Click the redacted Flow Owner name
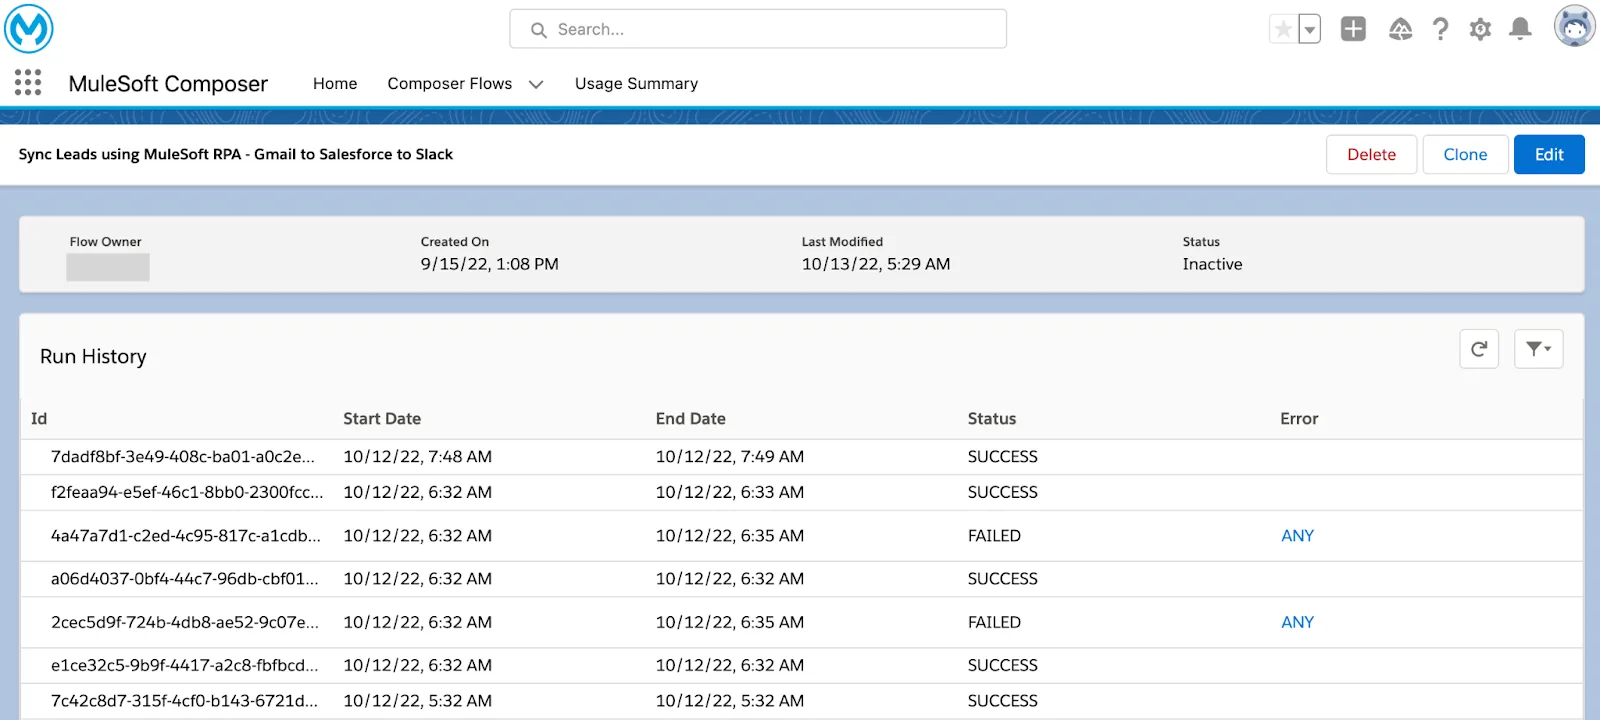This screenshot has width=1600, height=720. pos(108,267)
